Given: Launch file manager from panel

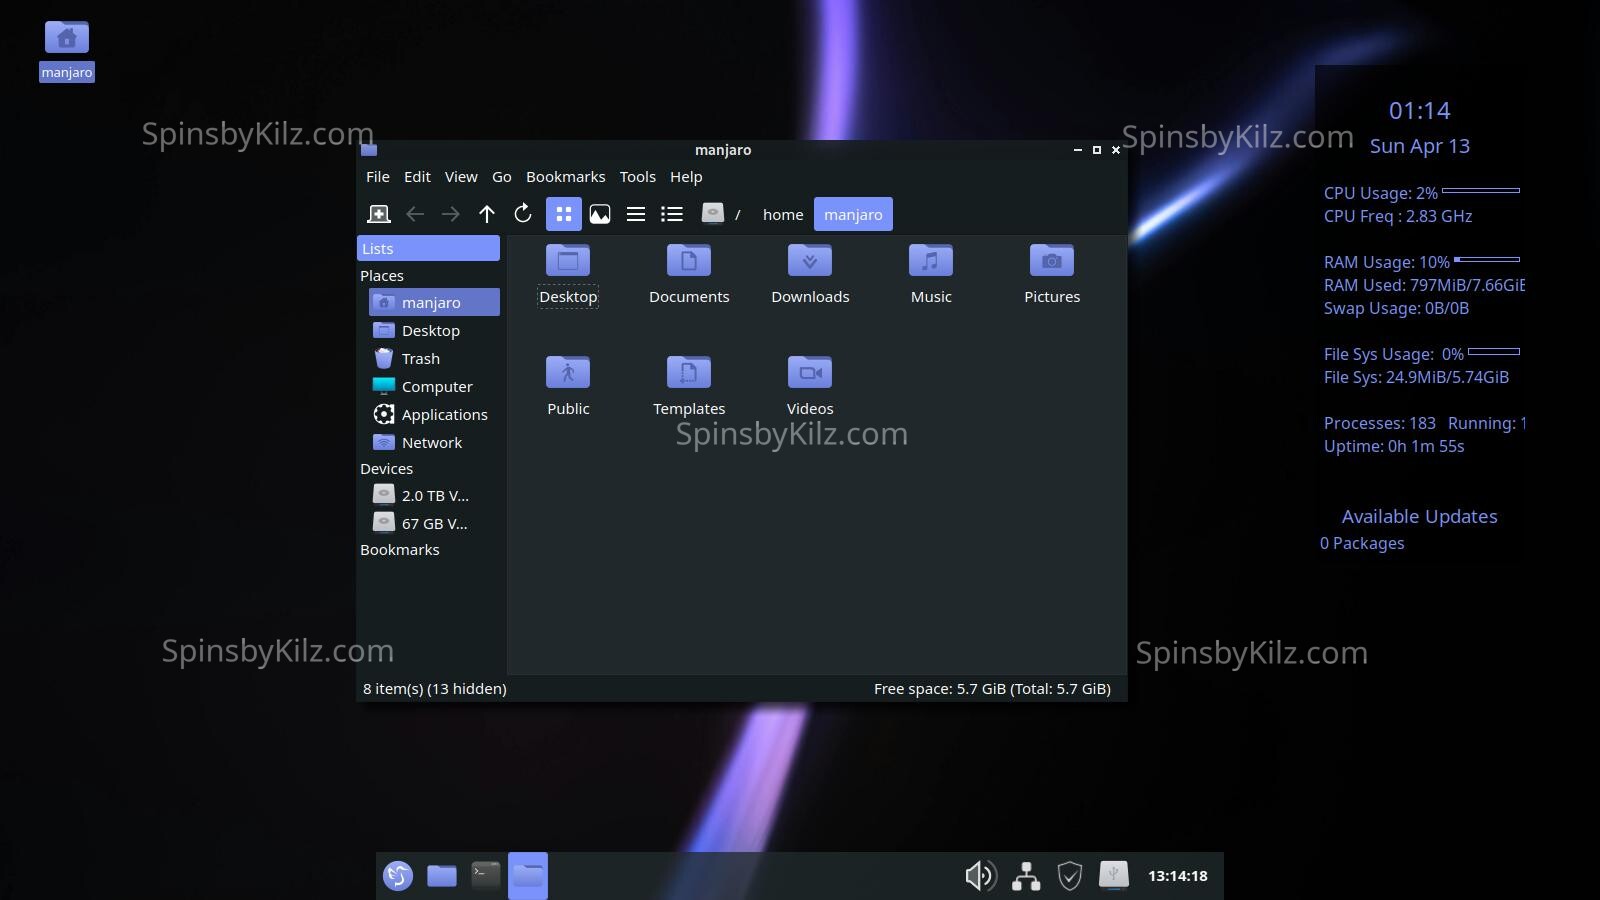Looking at the screenshot, I should coord(442,876).
